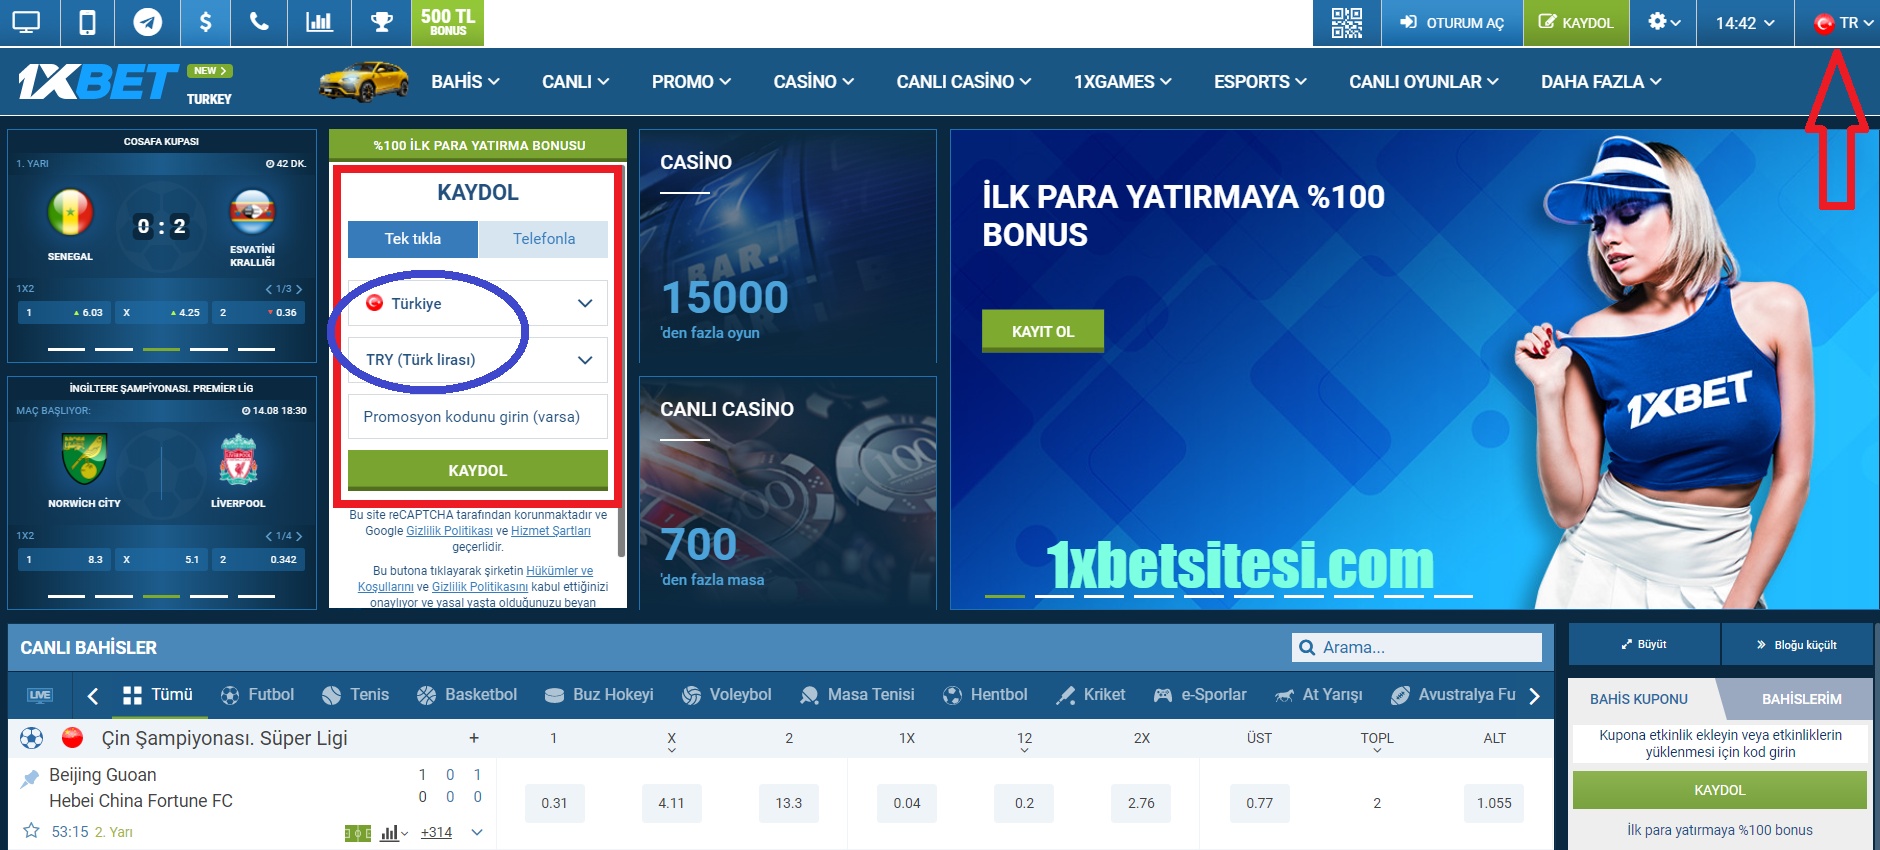Expand the Türkiye country dropdown
The image size is (1880, 850).
(478, 303)
